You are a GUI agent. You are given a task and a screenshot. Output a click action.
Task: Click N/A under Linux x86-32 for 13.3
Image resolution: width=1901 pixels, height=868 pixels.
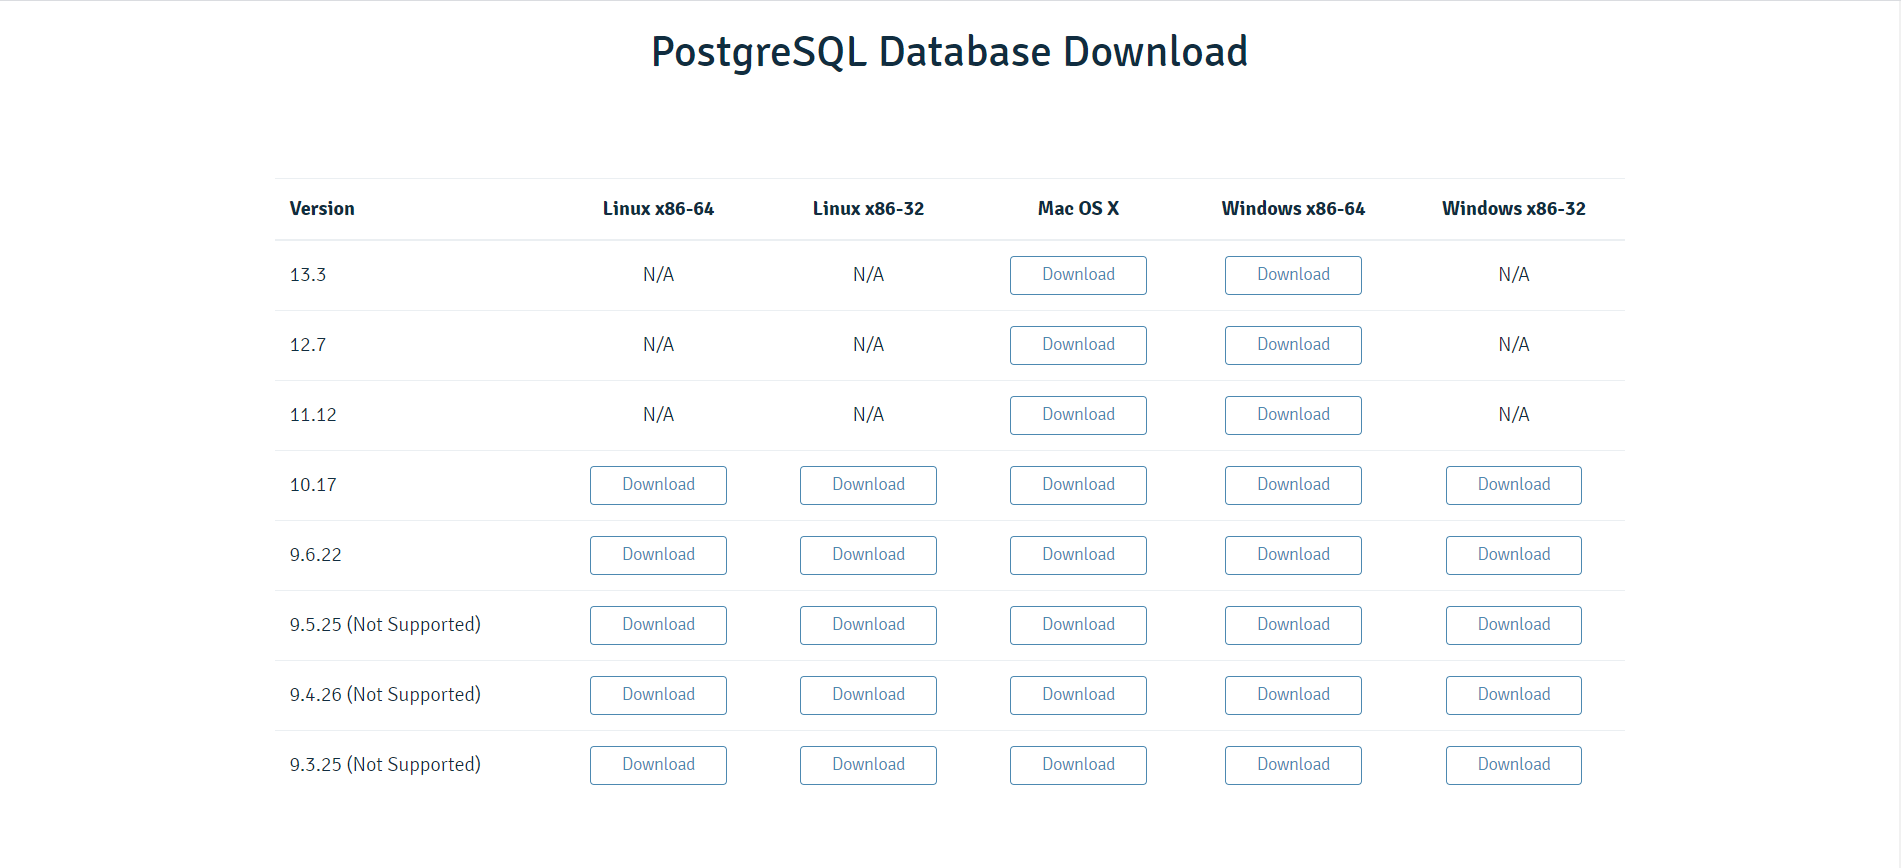868,275
